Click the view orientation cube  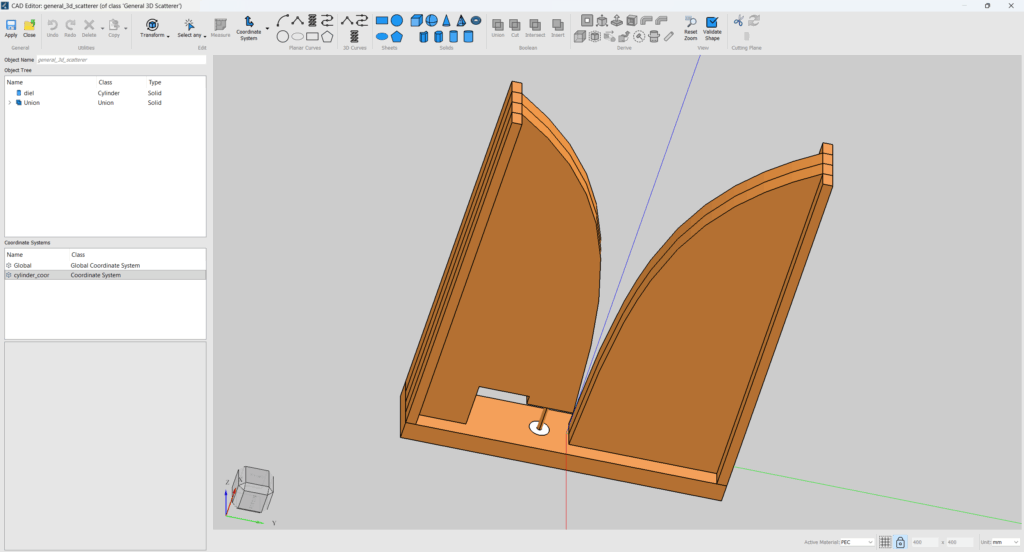click(253, 489)
